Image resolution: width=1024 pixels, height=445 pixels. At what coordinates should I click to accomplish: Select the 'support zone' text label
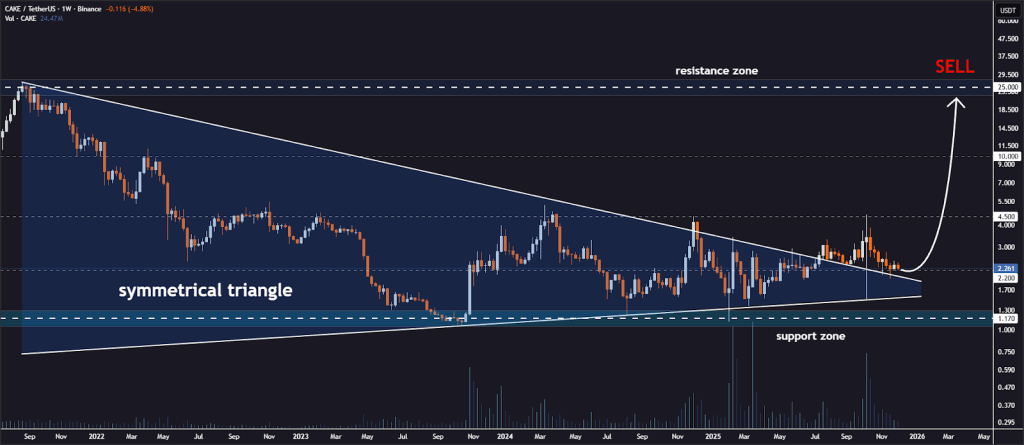[810, 337]
